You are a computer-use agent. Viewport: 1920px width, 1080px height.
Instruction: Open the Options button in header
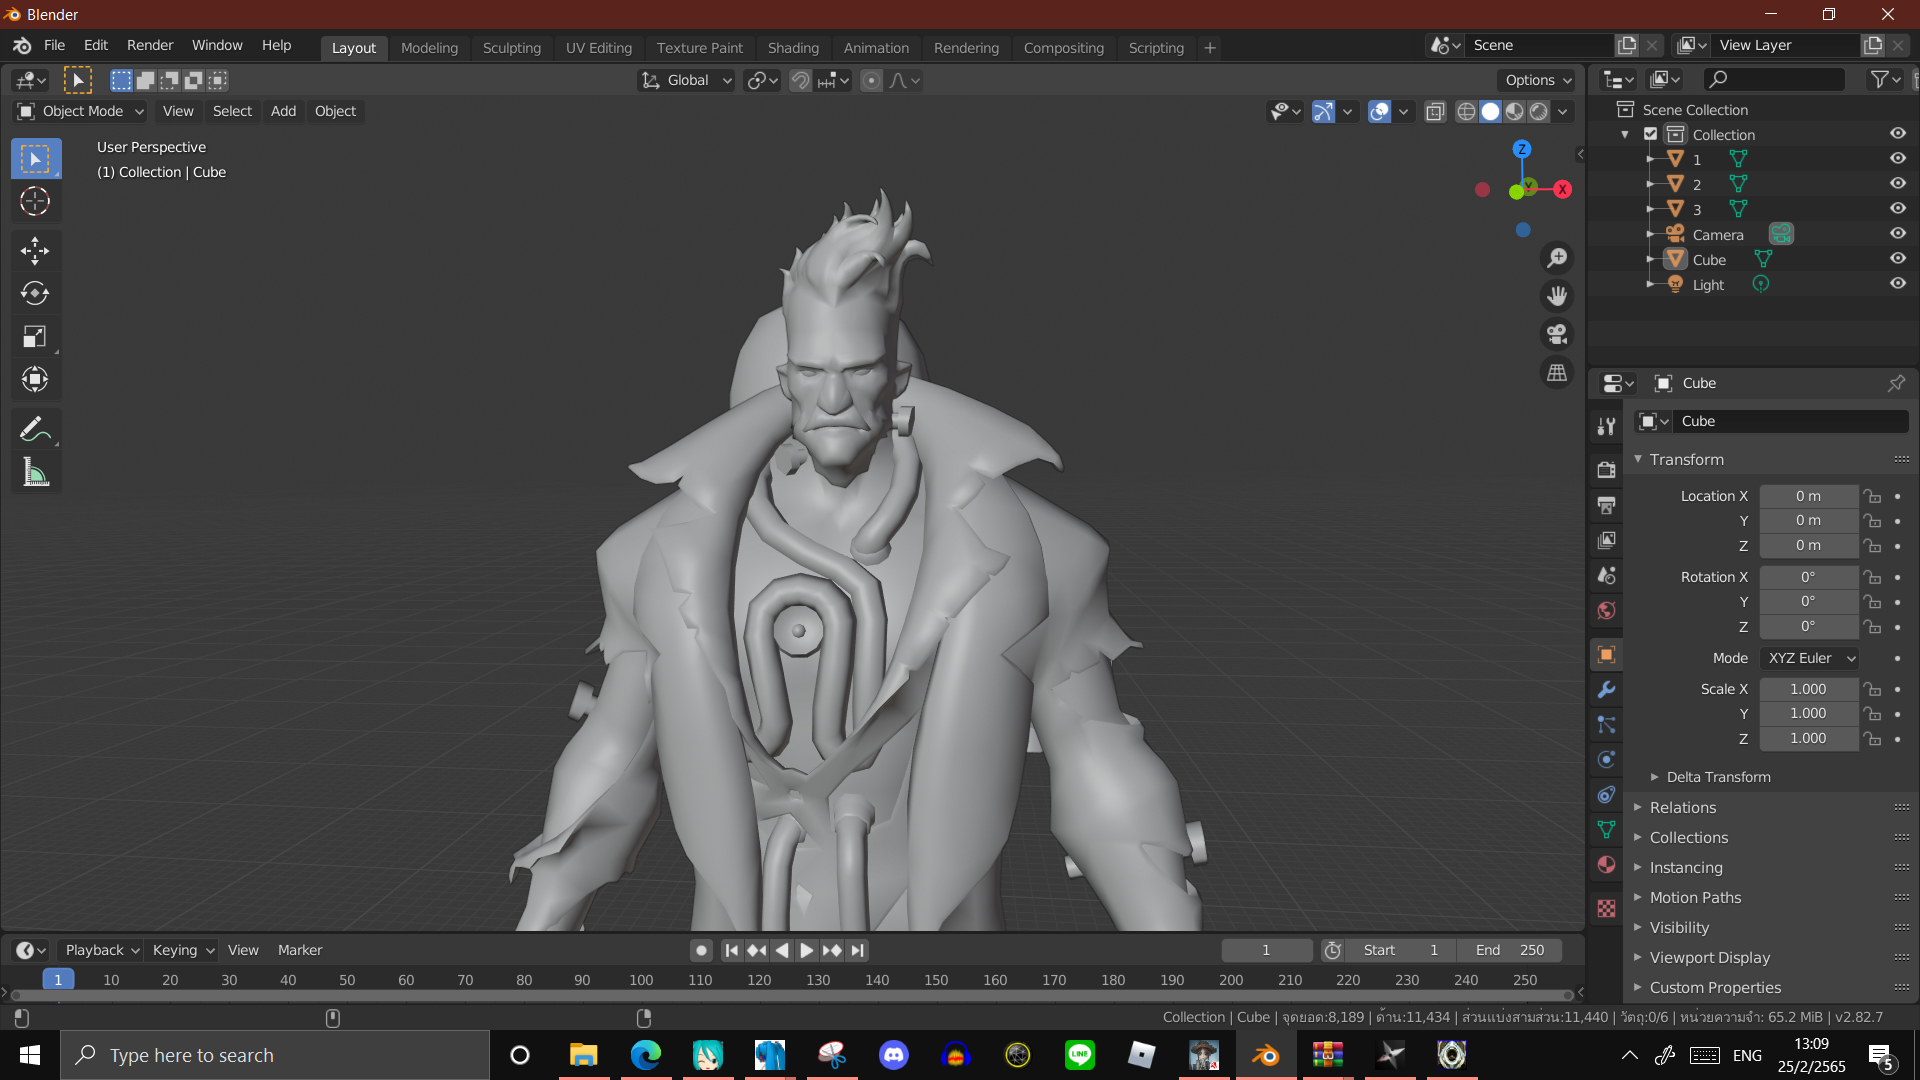[x=1538, y=80]
